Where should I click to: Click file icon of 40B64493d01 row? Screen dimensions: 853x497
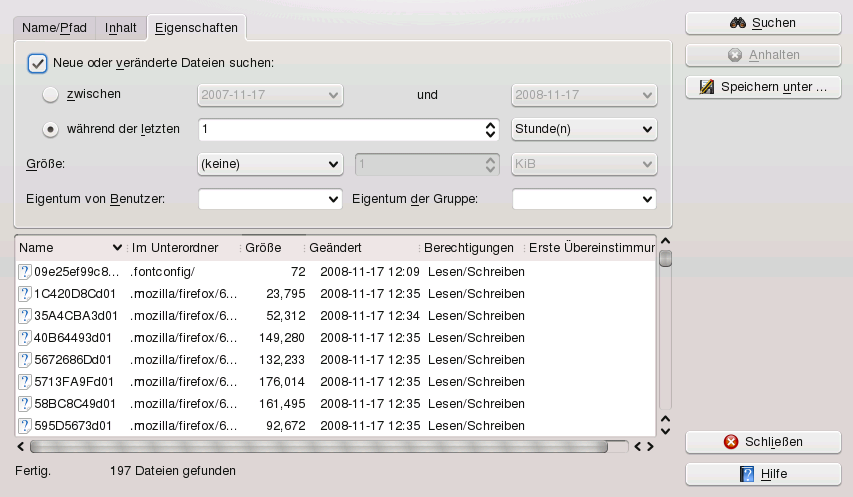point(24,338)
